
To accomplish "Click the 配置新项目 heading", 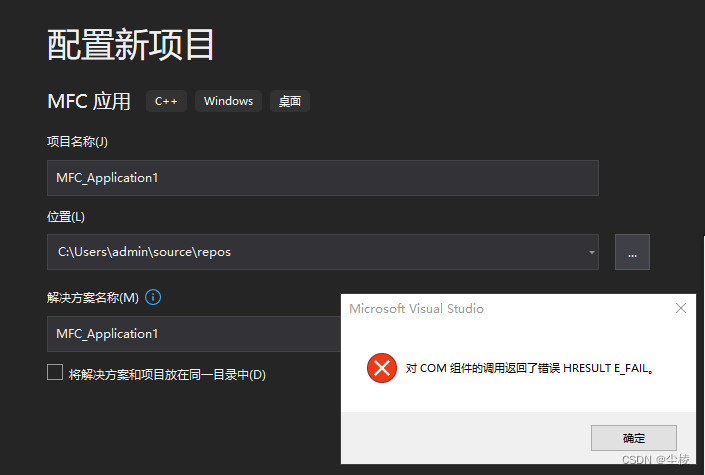I will [x=130, y=45].
